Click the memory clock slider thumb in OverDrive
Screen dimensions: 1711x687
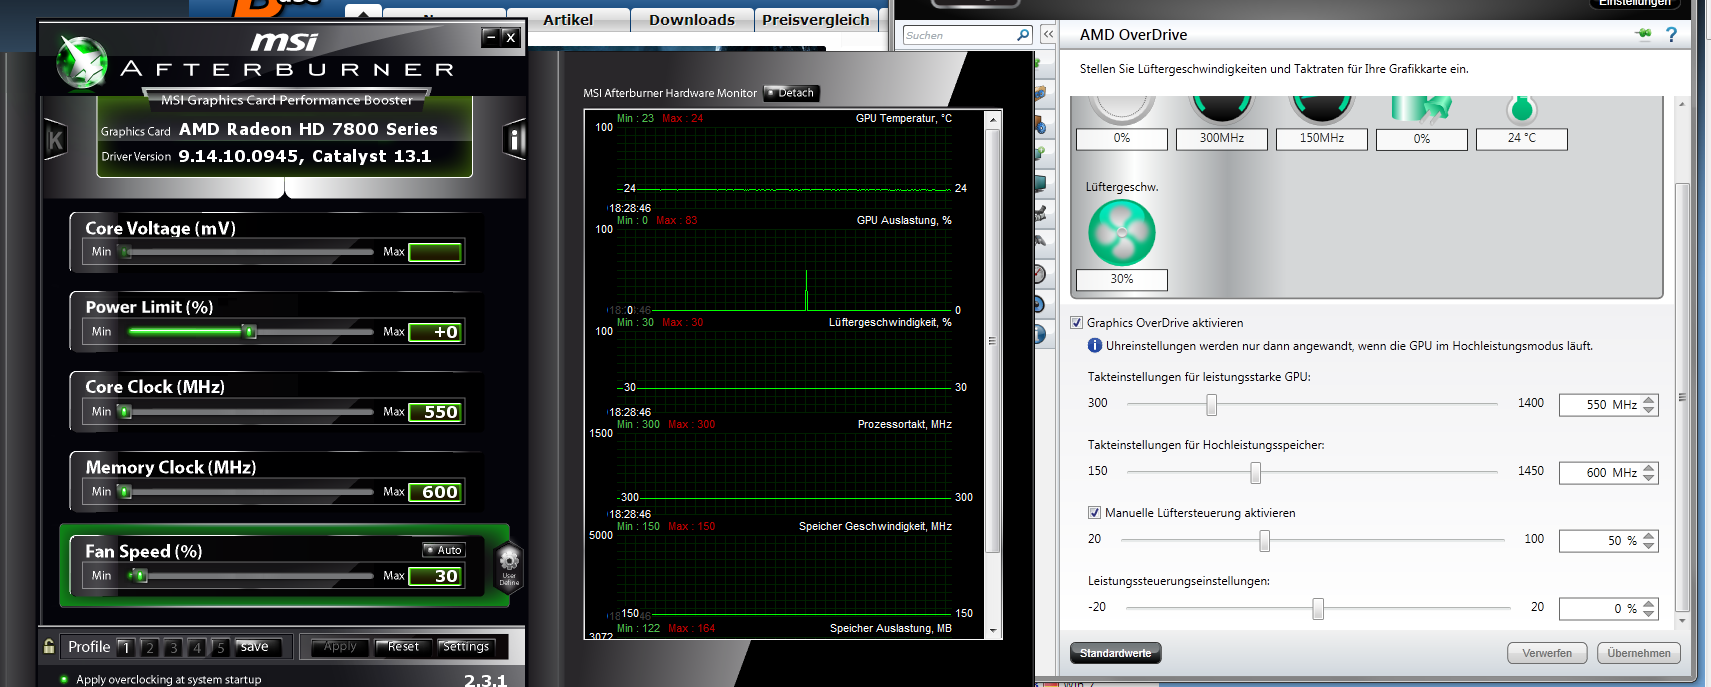[1255, 472]
